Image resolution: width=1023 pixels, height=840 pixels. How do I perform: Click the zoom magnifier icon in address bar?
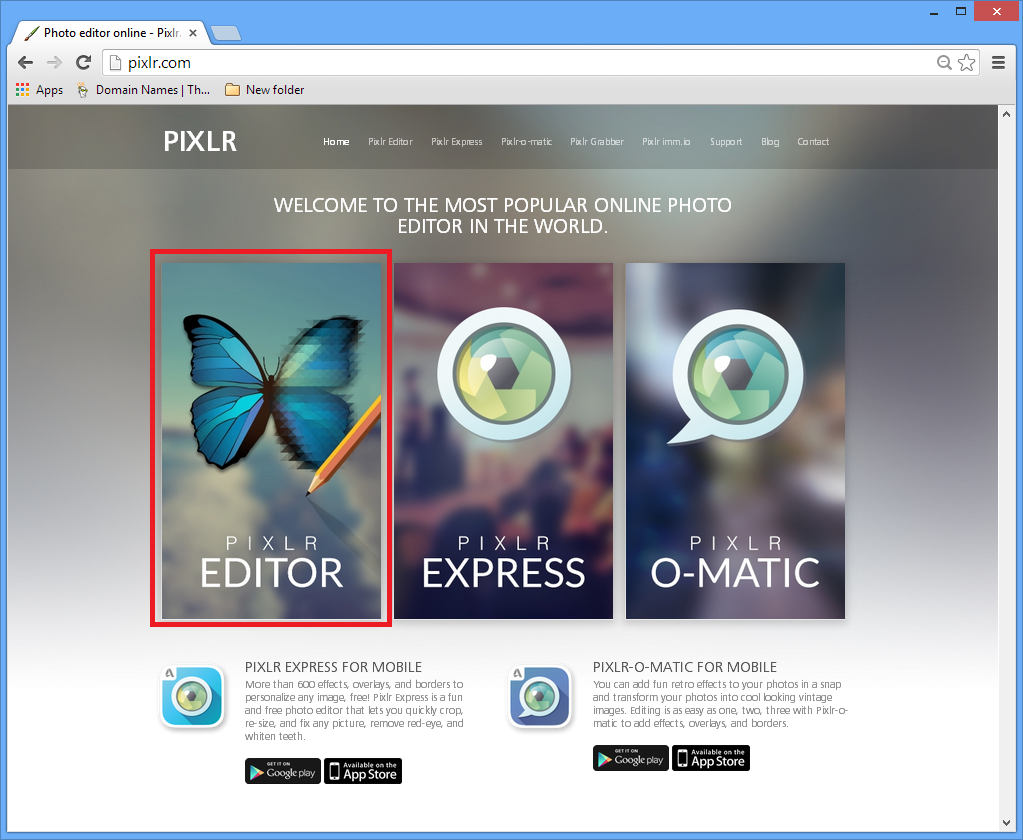tap(944, 63)
